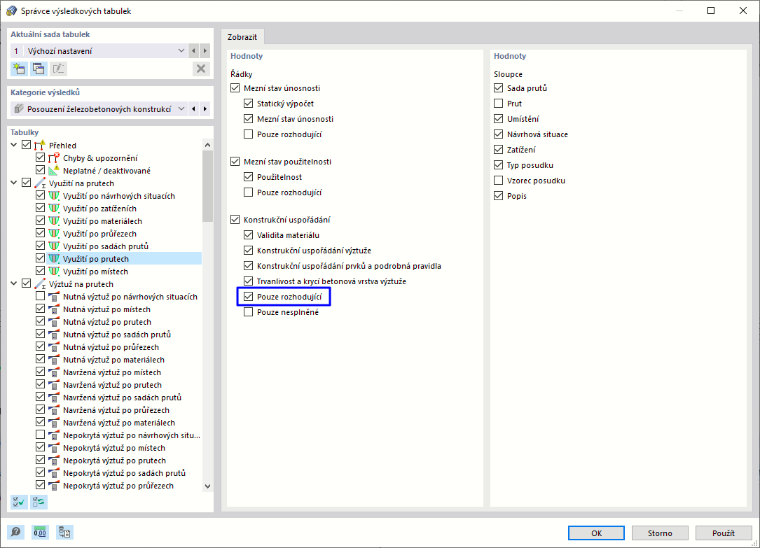Click the units and decimals 0.00 icon

click(x=40, y=532)
